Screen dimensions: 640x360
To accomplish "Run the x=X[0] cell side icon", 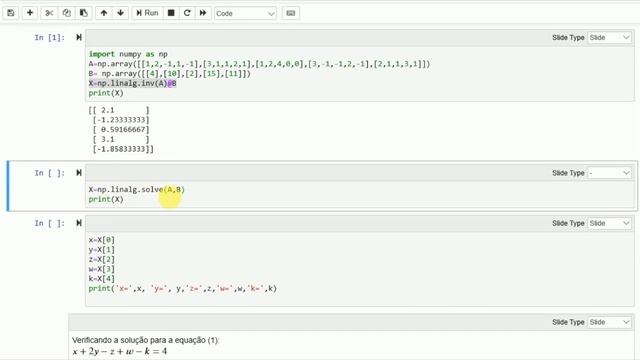I will point(79,223).
